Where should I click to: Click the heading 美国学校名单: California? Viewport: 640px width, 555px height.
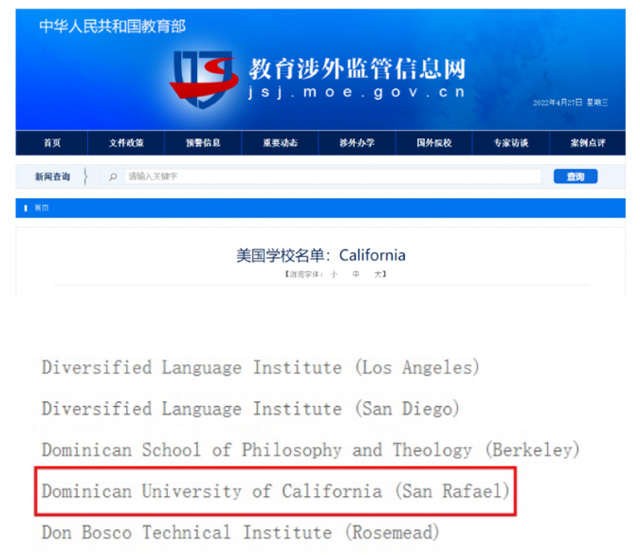pos(321,255)
